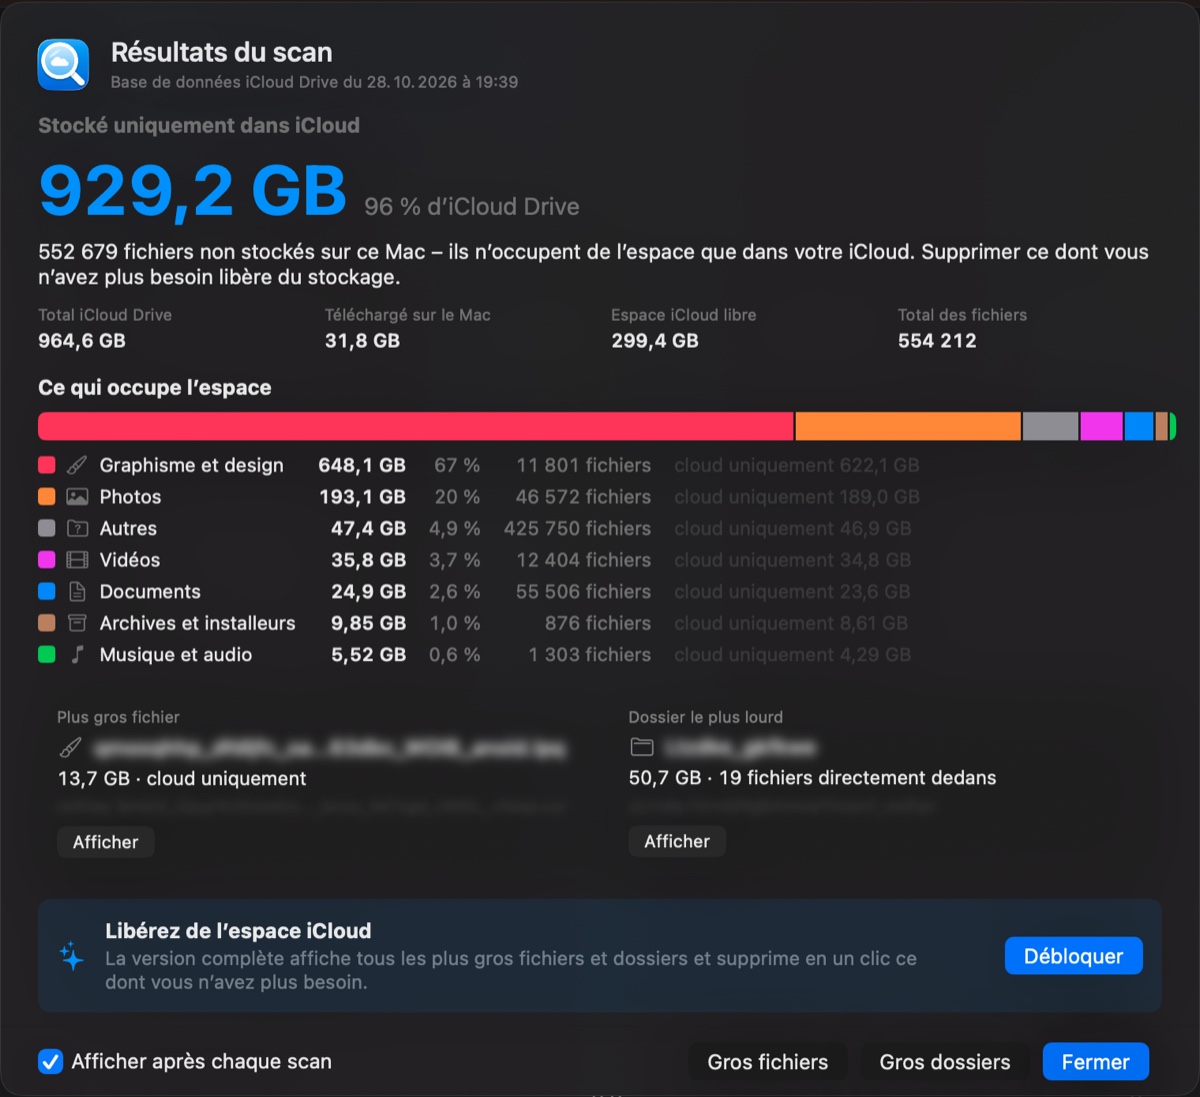Click the 13,7 GB · cloud uniquement text

(182, 779)
